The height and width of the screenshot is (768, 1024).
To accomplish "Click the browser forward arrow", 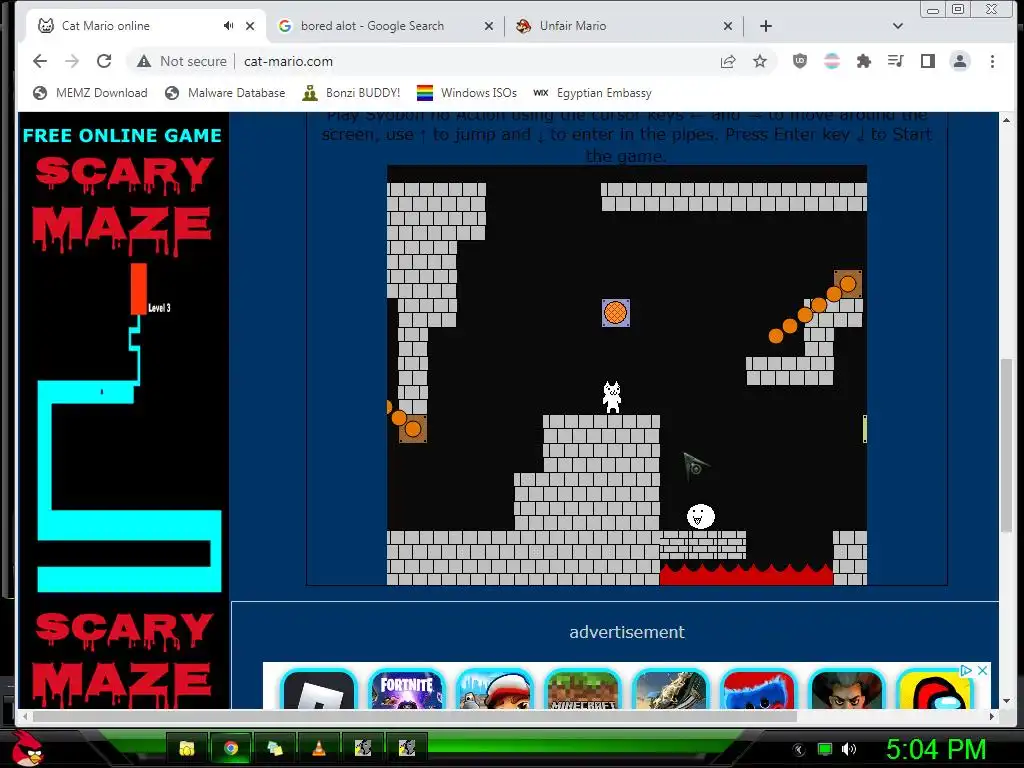I will tap(72, 61).
